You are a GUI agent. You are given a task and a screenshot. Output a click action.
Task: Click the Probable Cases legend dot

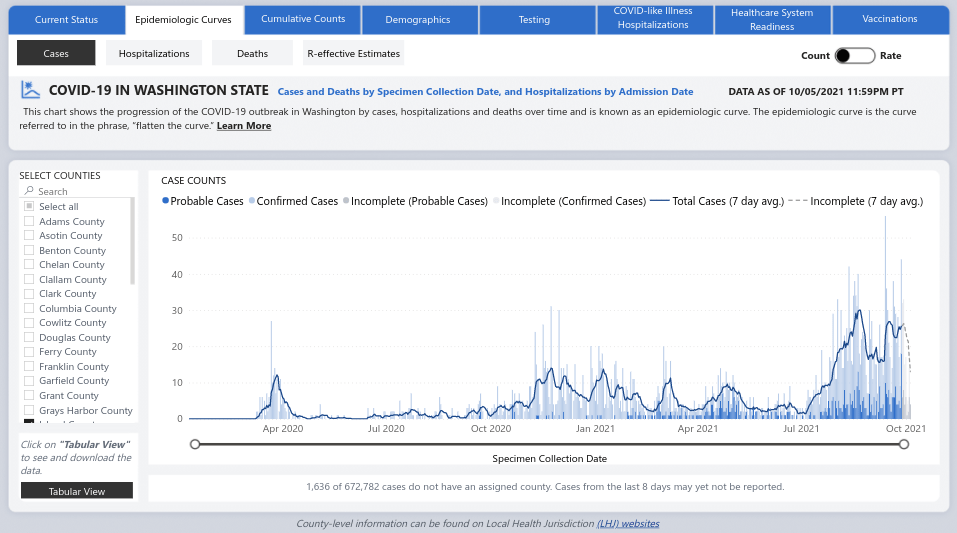click(x=165, y=201)
